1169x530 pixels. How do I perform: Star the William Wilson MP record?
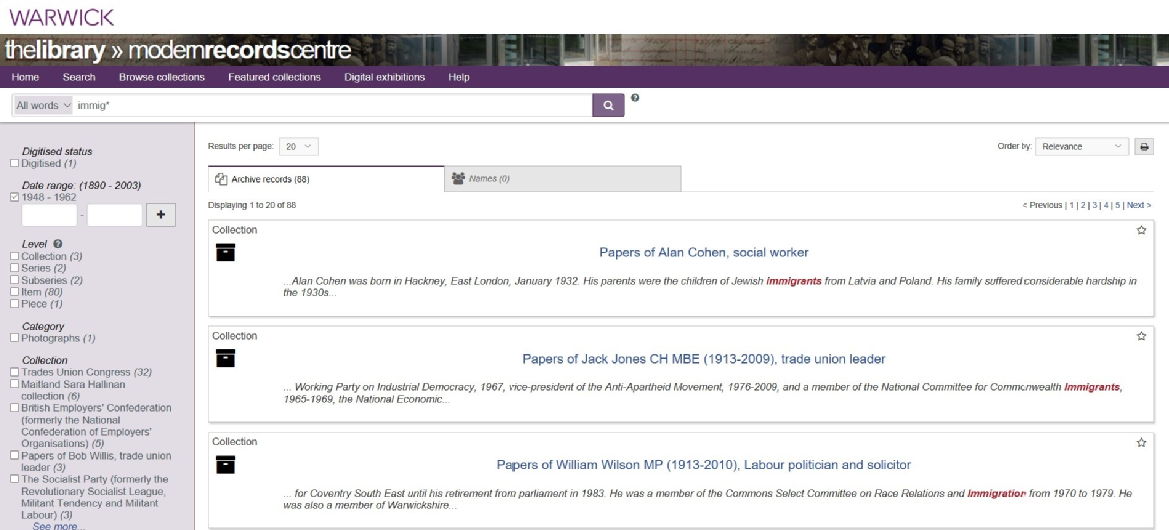pos(1141,442)
